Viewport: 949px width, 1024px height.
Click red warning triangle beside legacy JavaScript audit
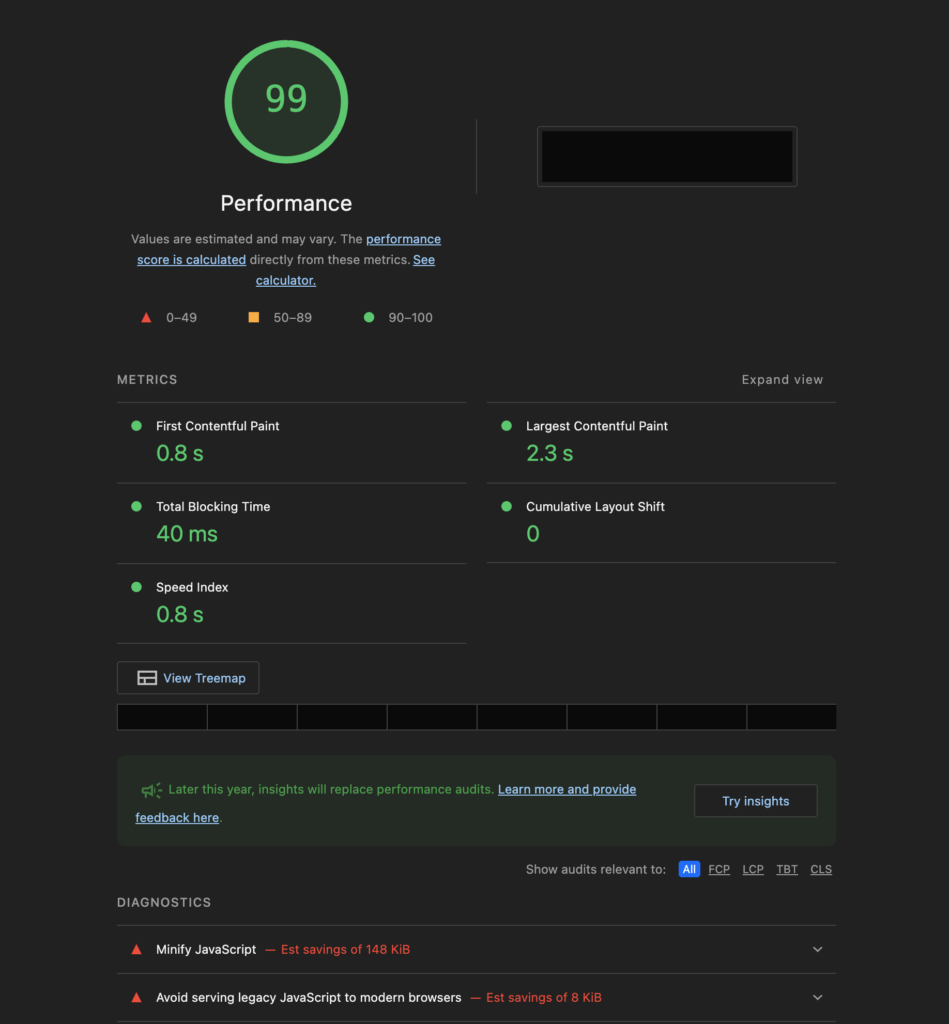[x=137, y=997]
